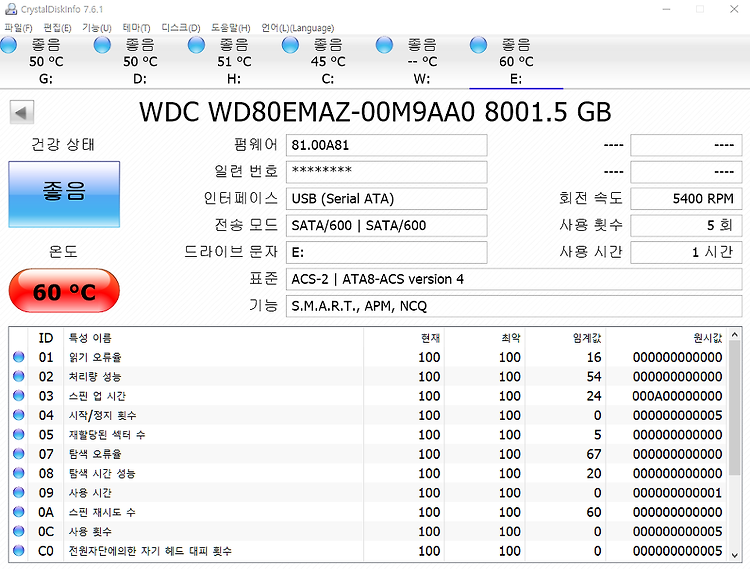
Task: Open the 테마(T) menu
Action: (136, 28)
